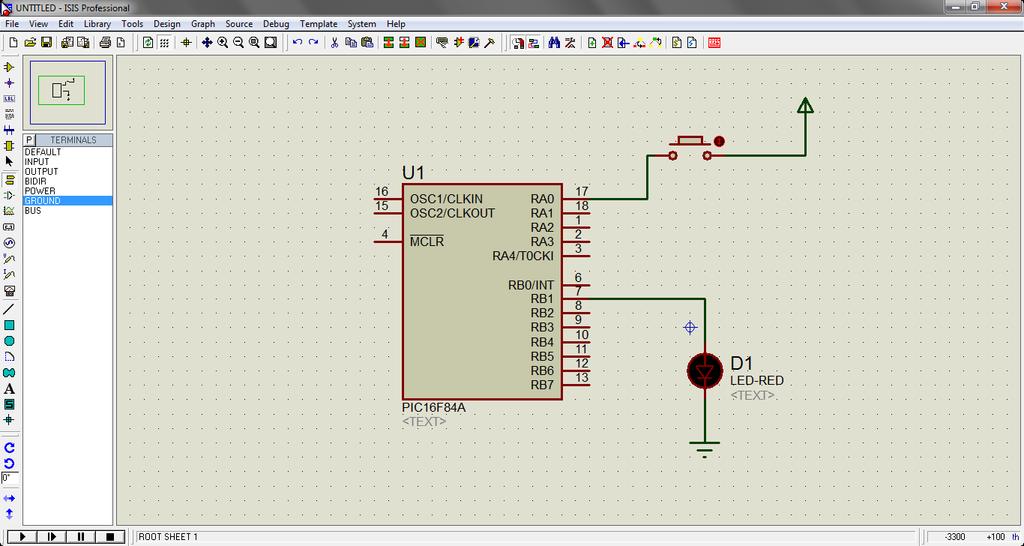
Task: Centre view at cursor (pan icon)
Action: click(x=207, y=42)
